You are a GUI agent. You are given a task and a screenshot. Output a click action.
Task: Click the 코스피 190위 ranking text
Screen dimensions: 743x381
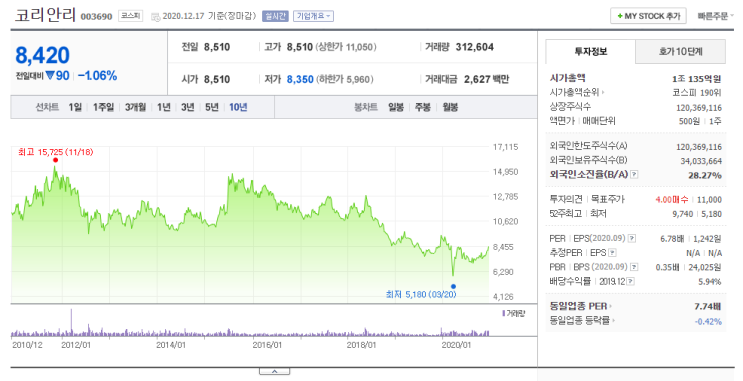click(697, 93)
